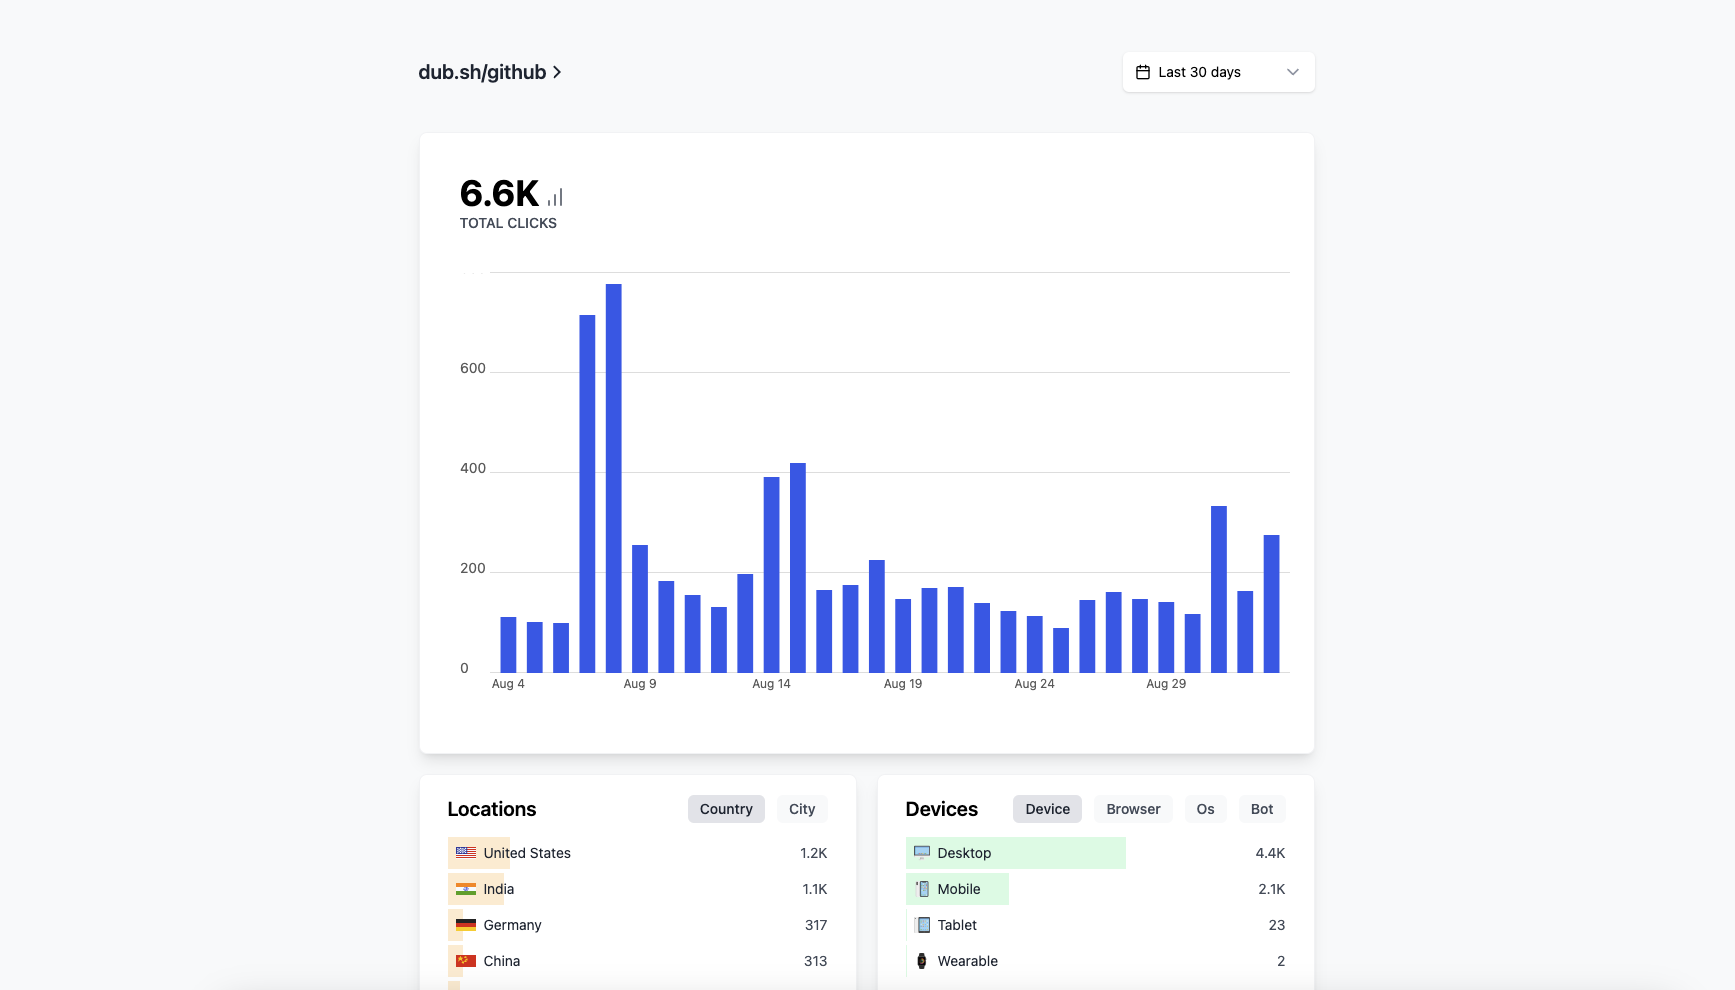Click the calendar icon in date selector

pyautogui.click(x=1143, y=72)
